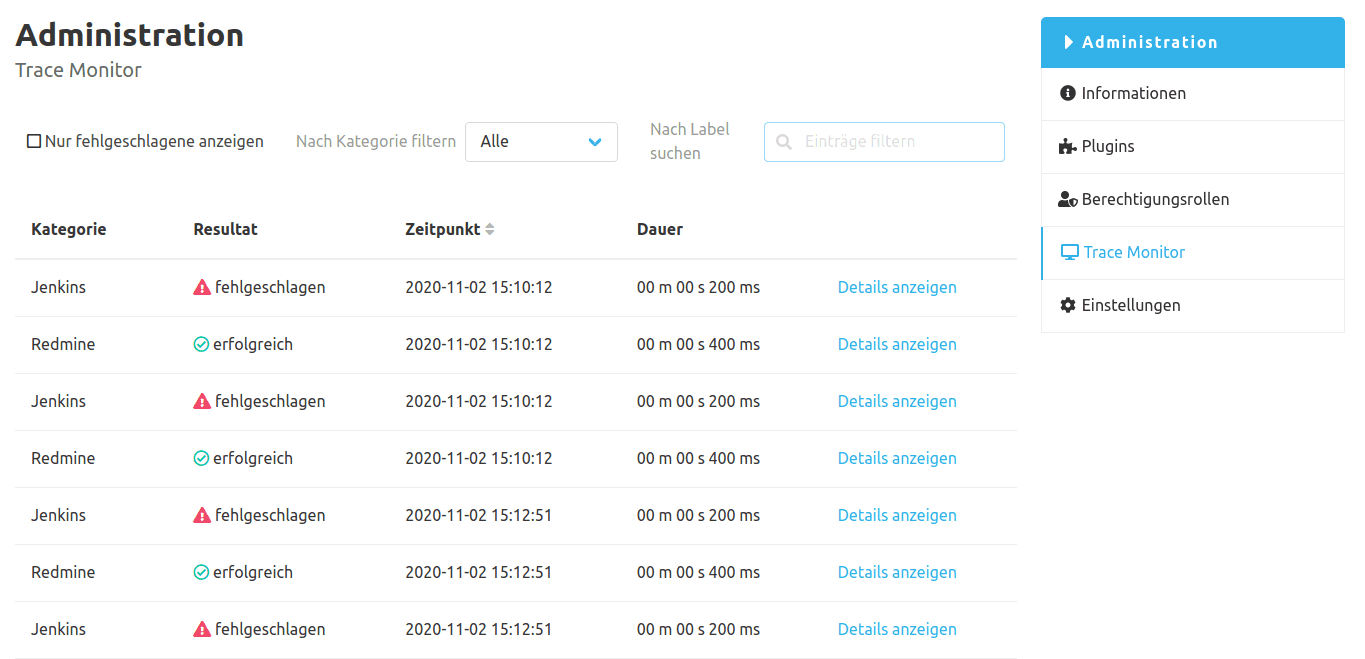
Task: Click the Administration play icon in sidebar
Action: pos(1069,42)
